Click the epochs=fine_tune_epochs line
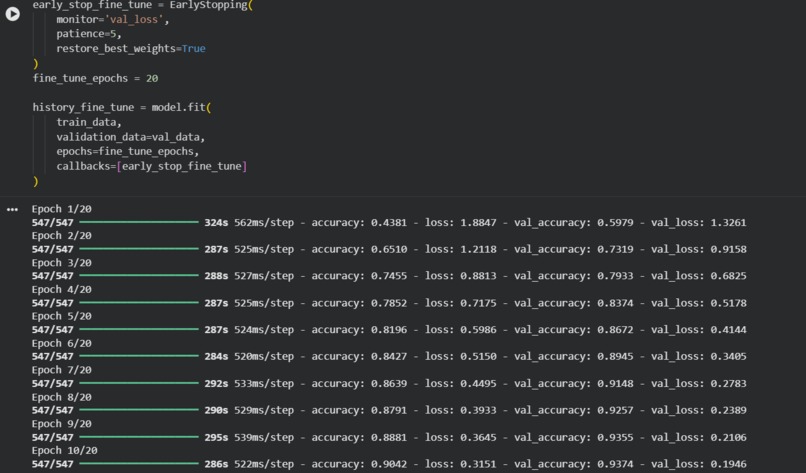Screen dimensions: 806x473 [x=127, y=152]
